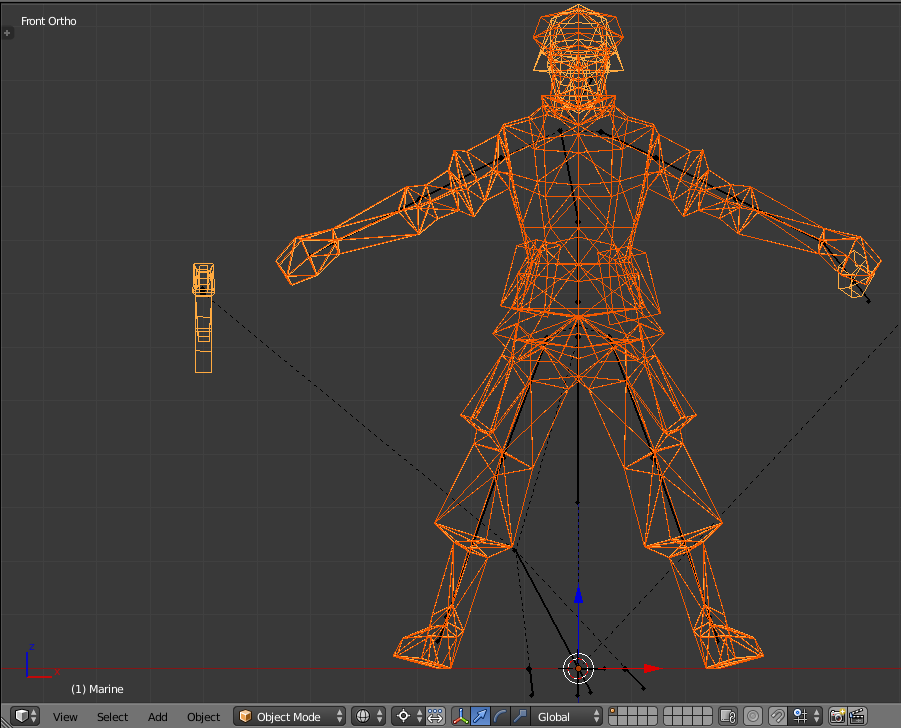
Task: Select the small gun wireframe object
Action: point(203,318)
